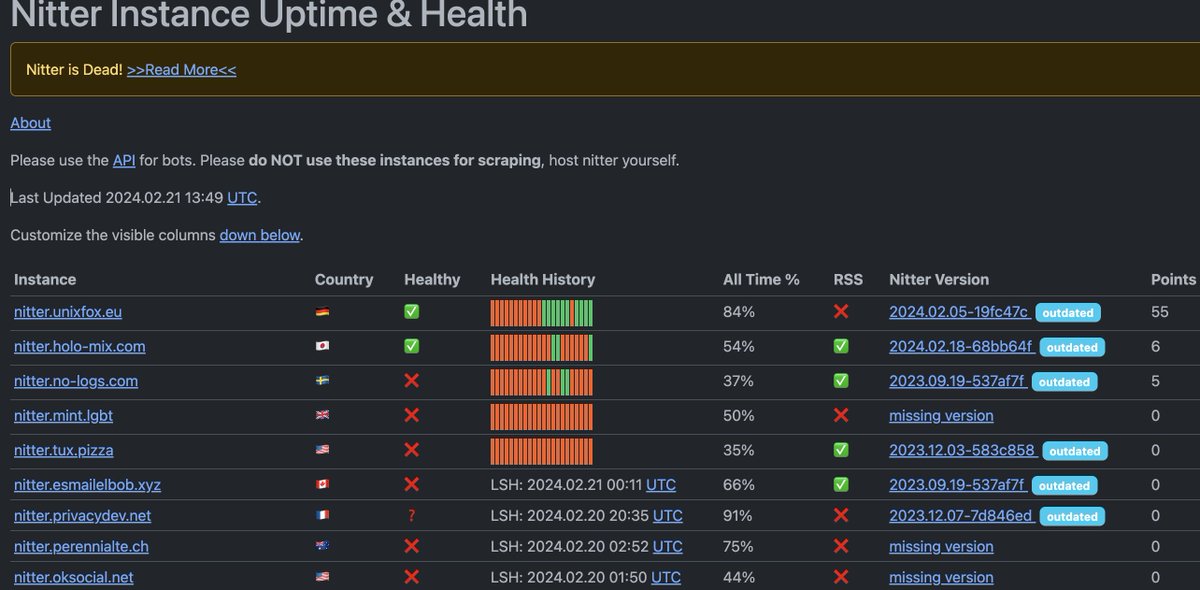
Task: Click healthy checkmark for nitter.unixfox.eu
Action: (x=411, y=312)
